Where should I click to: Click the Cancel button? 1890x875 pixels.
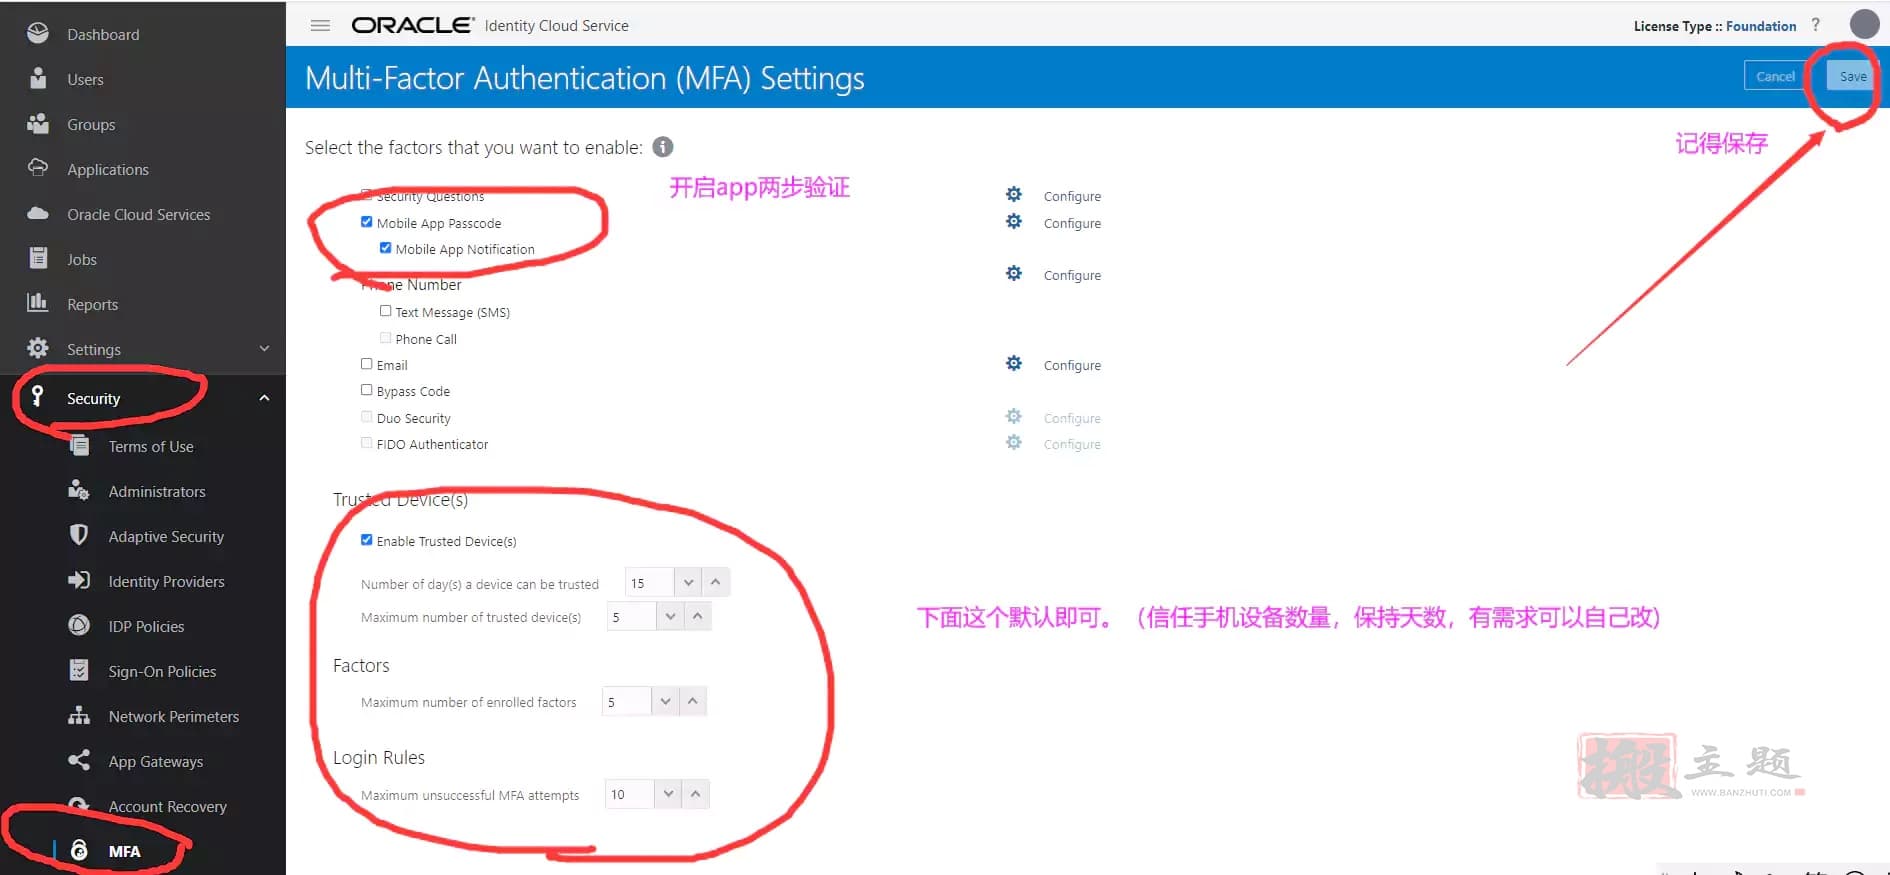pyautogui.click(x=1775, y=76)
